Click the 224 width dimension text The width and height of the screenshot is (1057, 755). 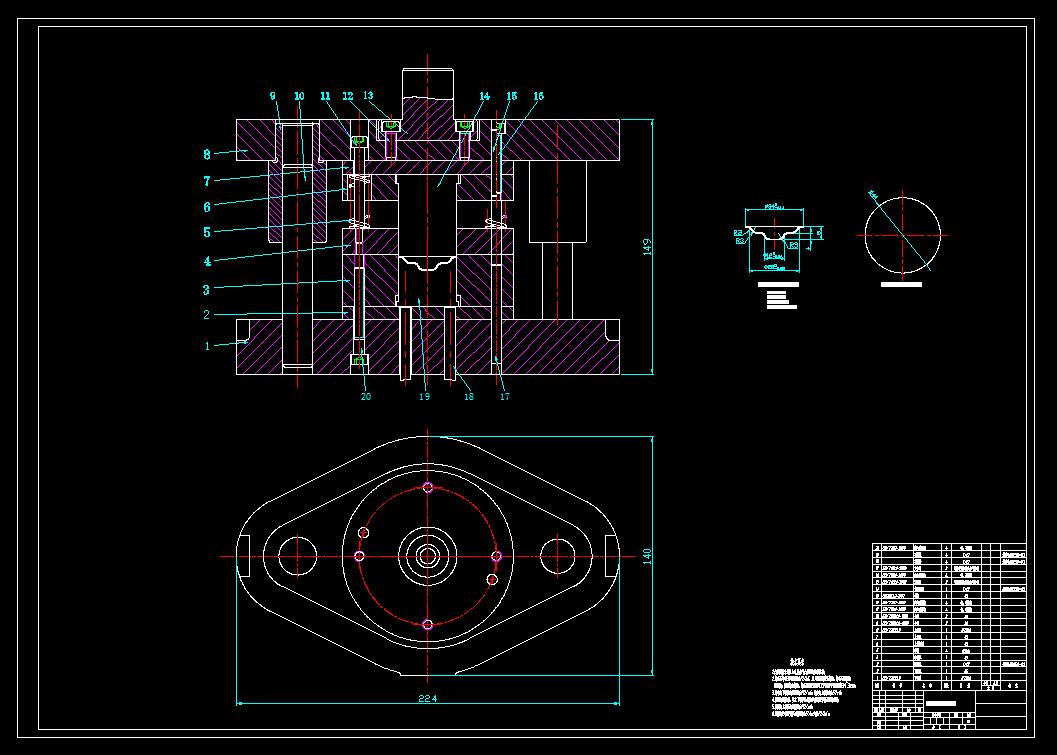[x=427, y=698]
